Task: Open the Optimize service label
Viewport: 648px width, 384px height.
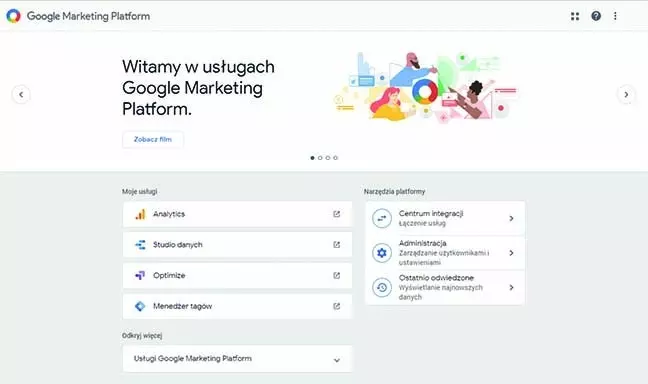Action: (169, 275)
